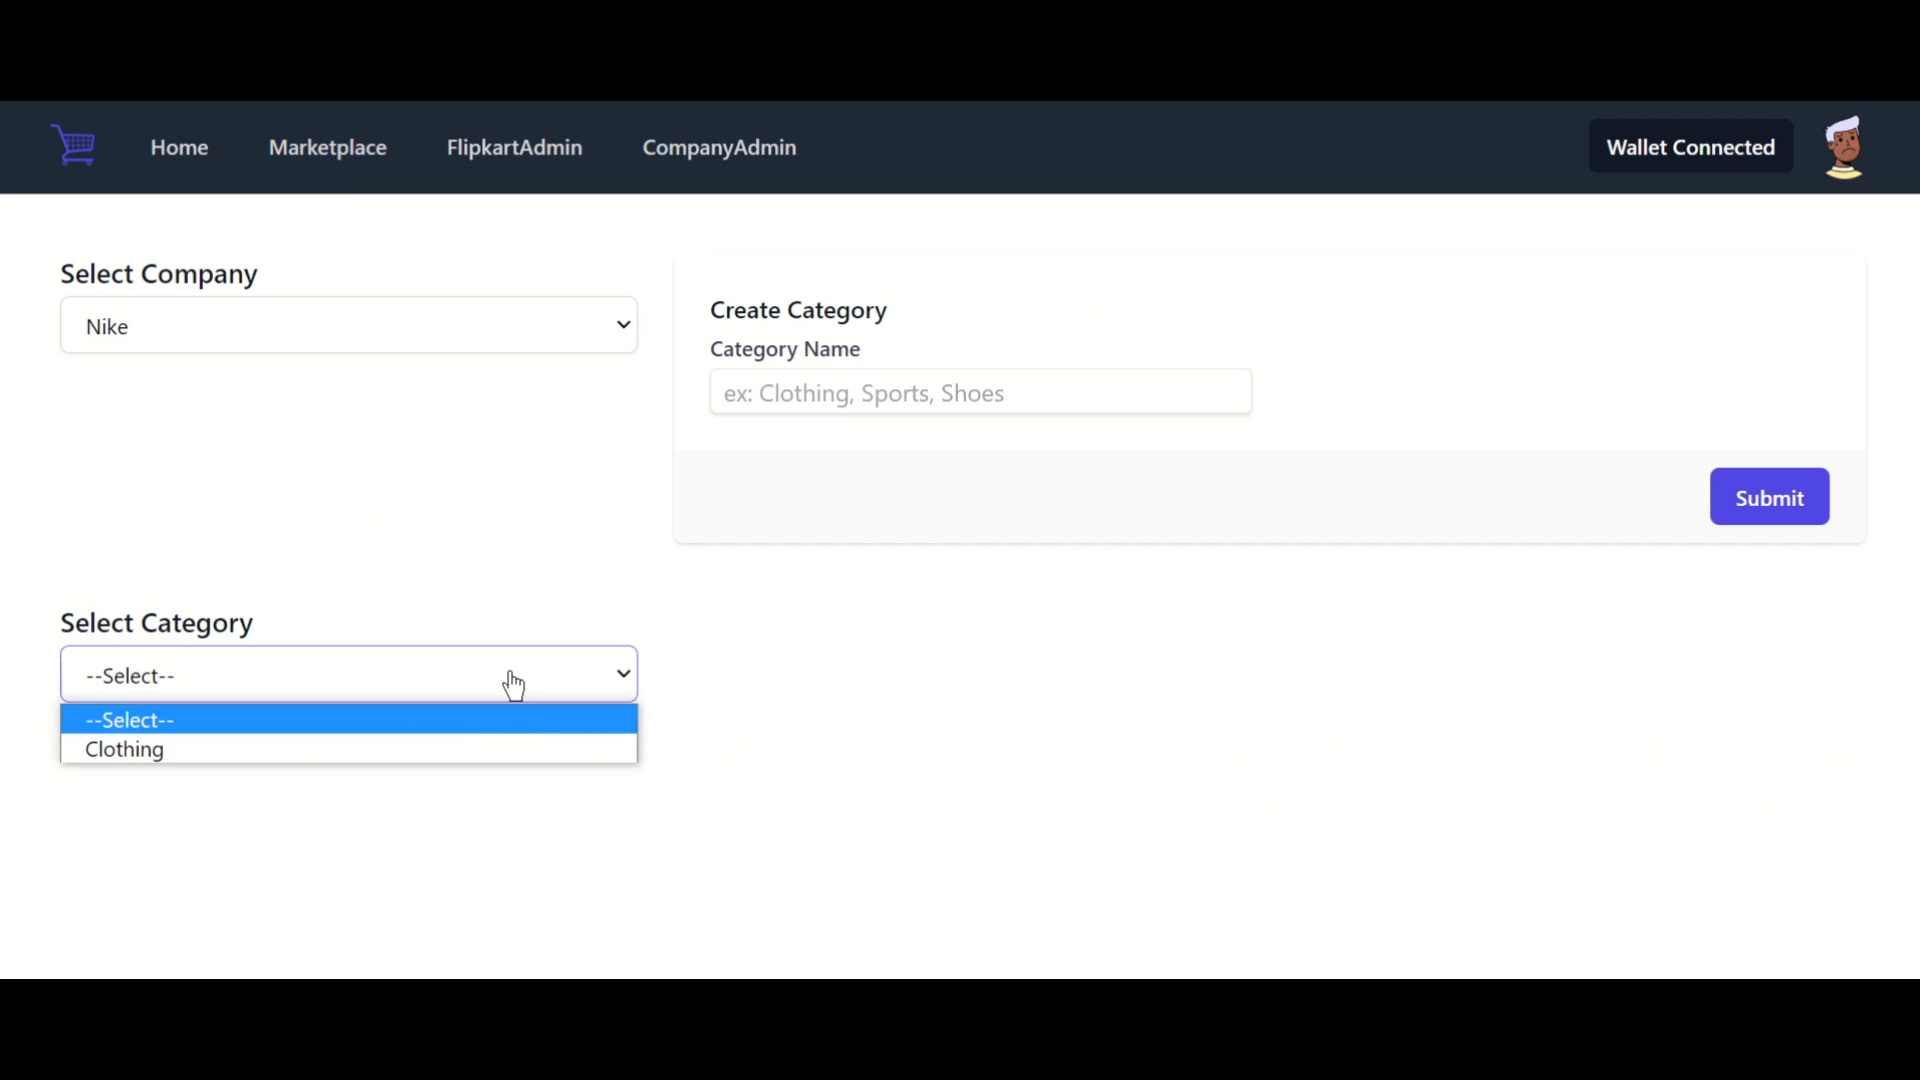Click the Select Company heading text
The image size is (1920, 1080).
[159, 274]
